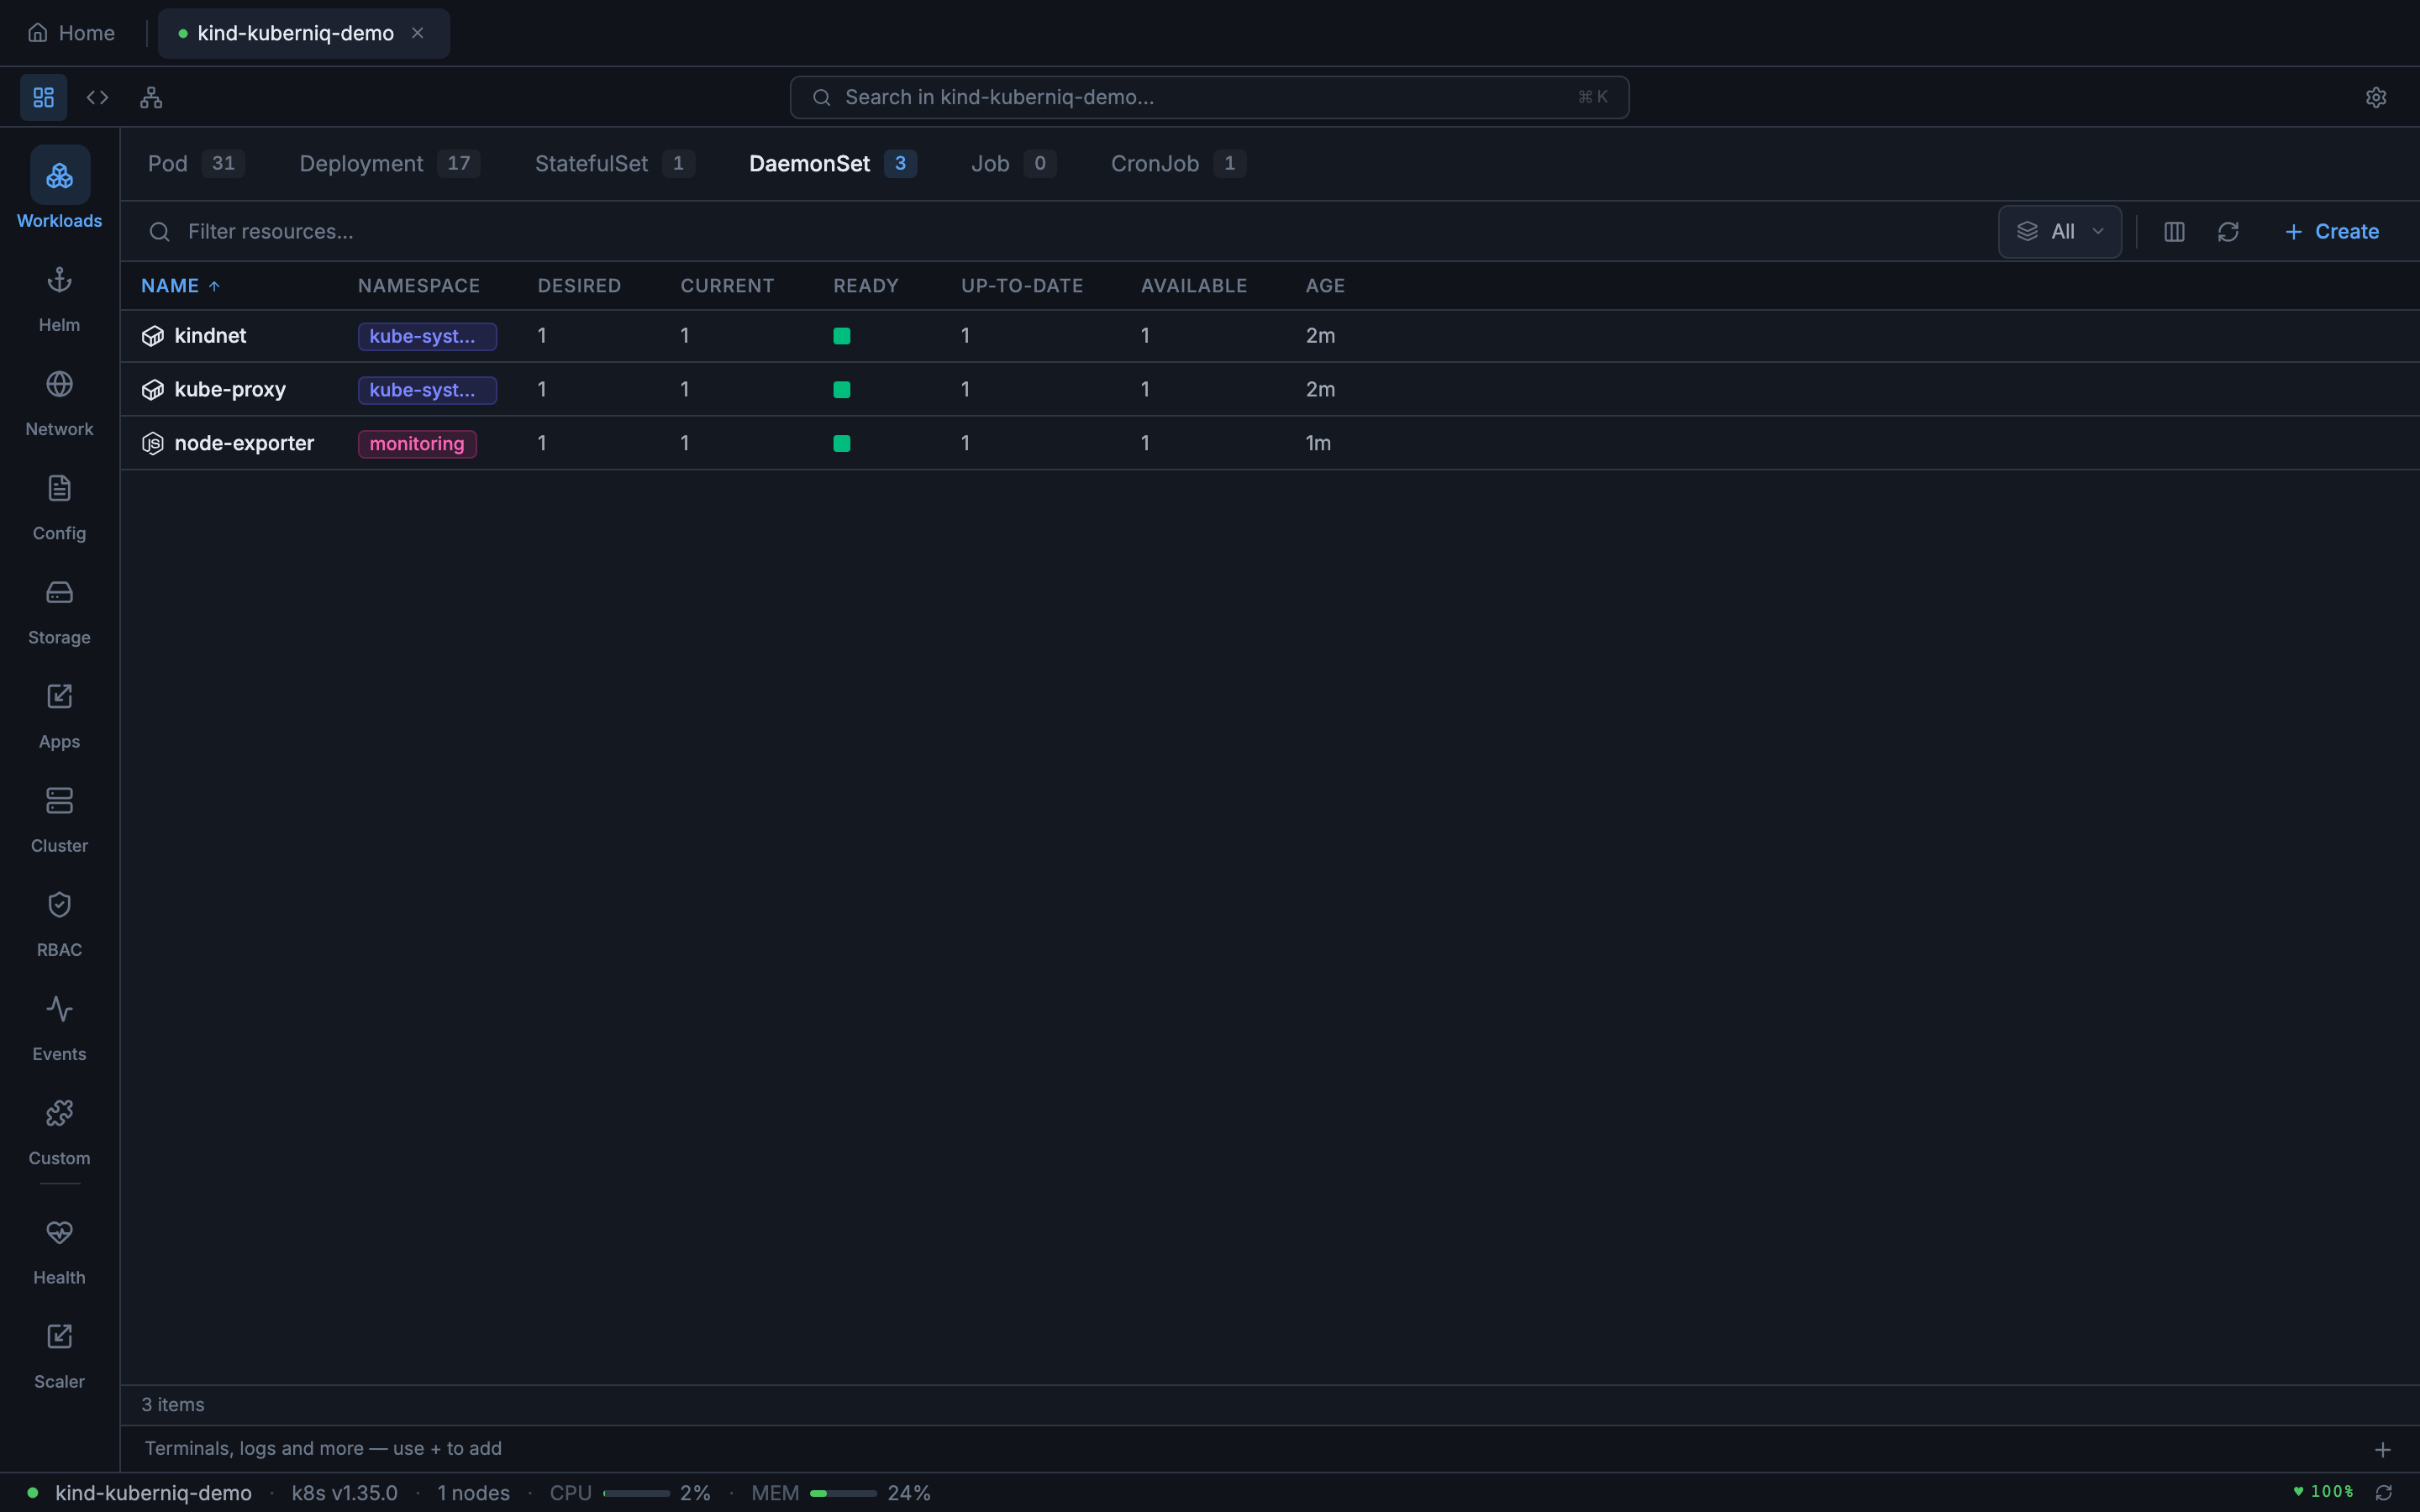2420x1512 pixels.
Task: Switch to the Pod tab
Action: point(168,163)
